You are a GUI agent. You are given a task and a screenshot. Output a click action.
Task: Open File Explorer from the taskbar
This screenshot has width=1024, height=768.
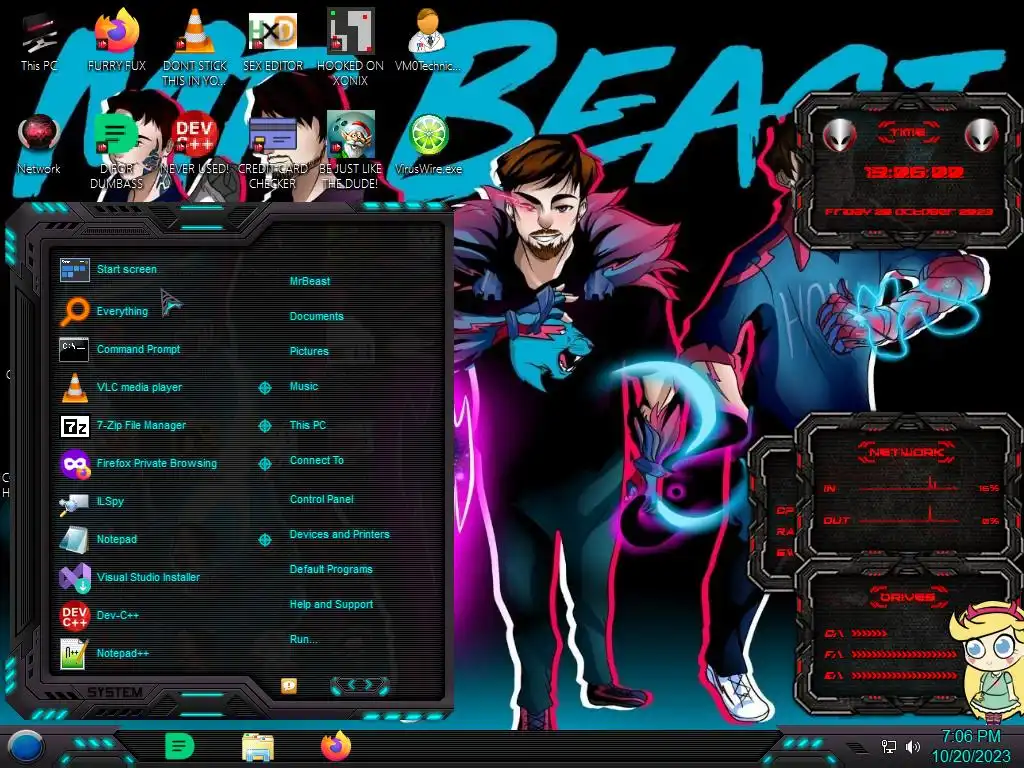(x=257, y=747)
